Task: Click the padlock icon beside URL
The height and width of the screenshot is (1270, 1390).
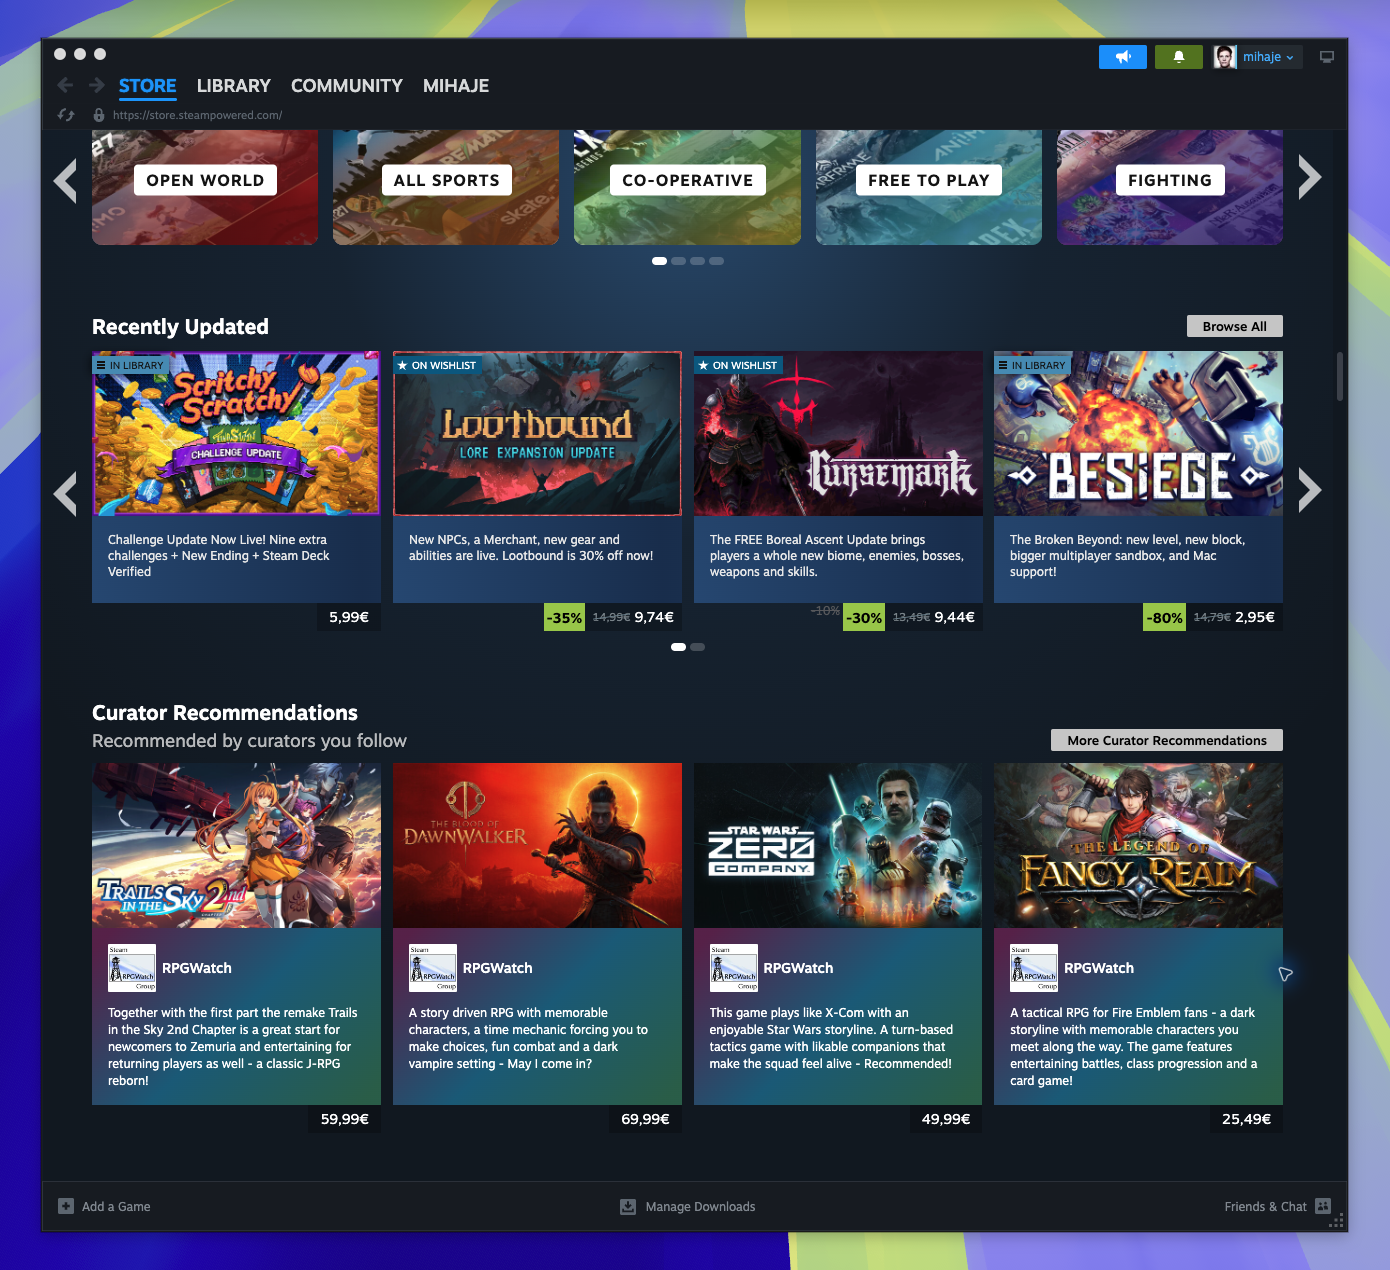Action: [99, 115]
